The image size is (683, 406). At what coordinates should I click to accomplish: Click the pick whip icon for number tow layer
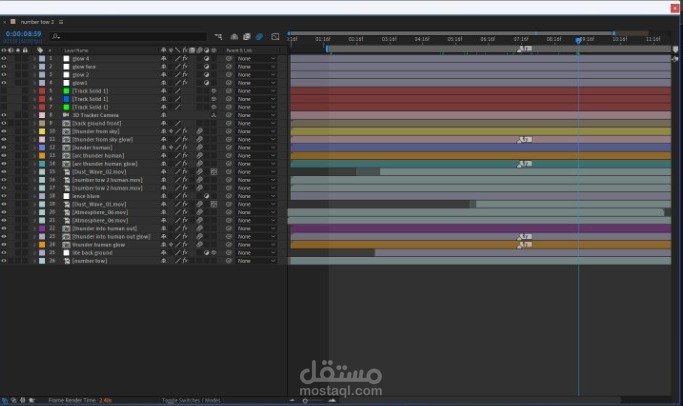tap(229, 261)
